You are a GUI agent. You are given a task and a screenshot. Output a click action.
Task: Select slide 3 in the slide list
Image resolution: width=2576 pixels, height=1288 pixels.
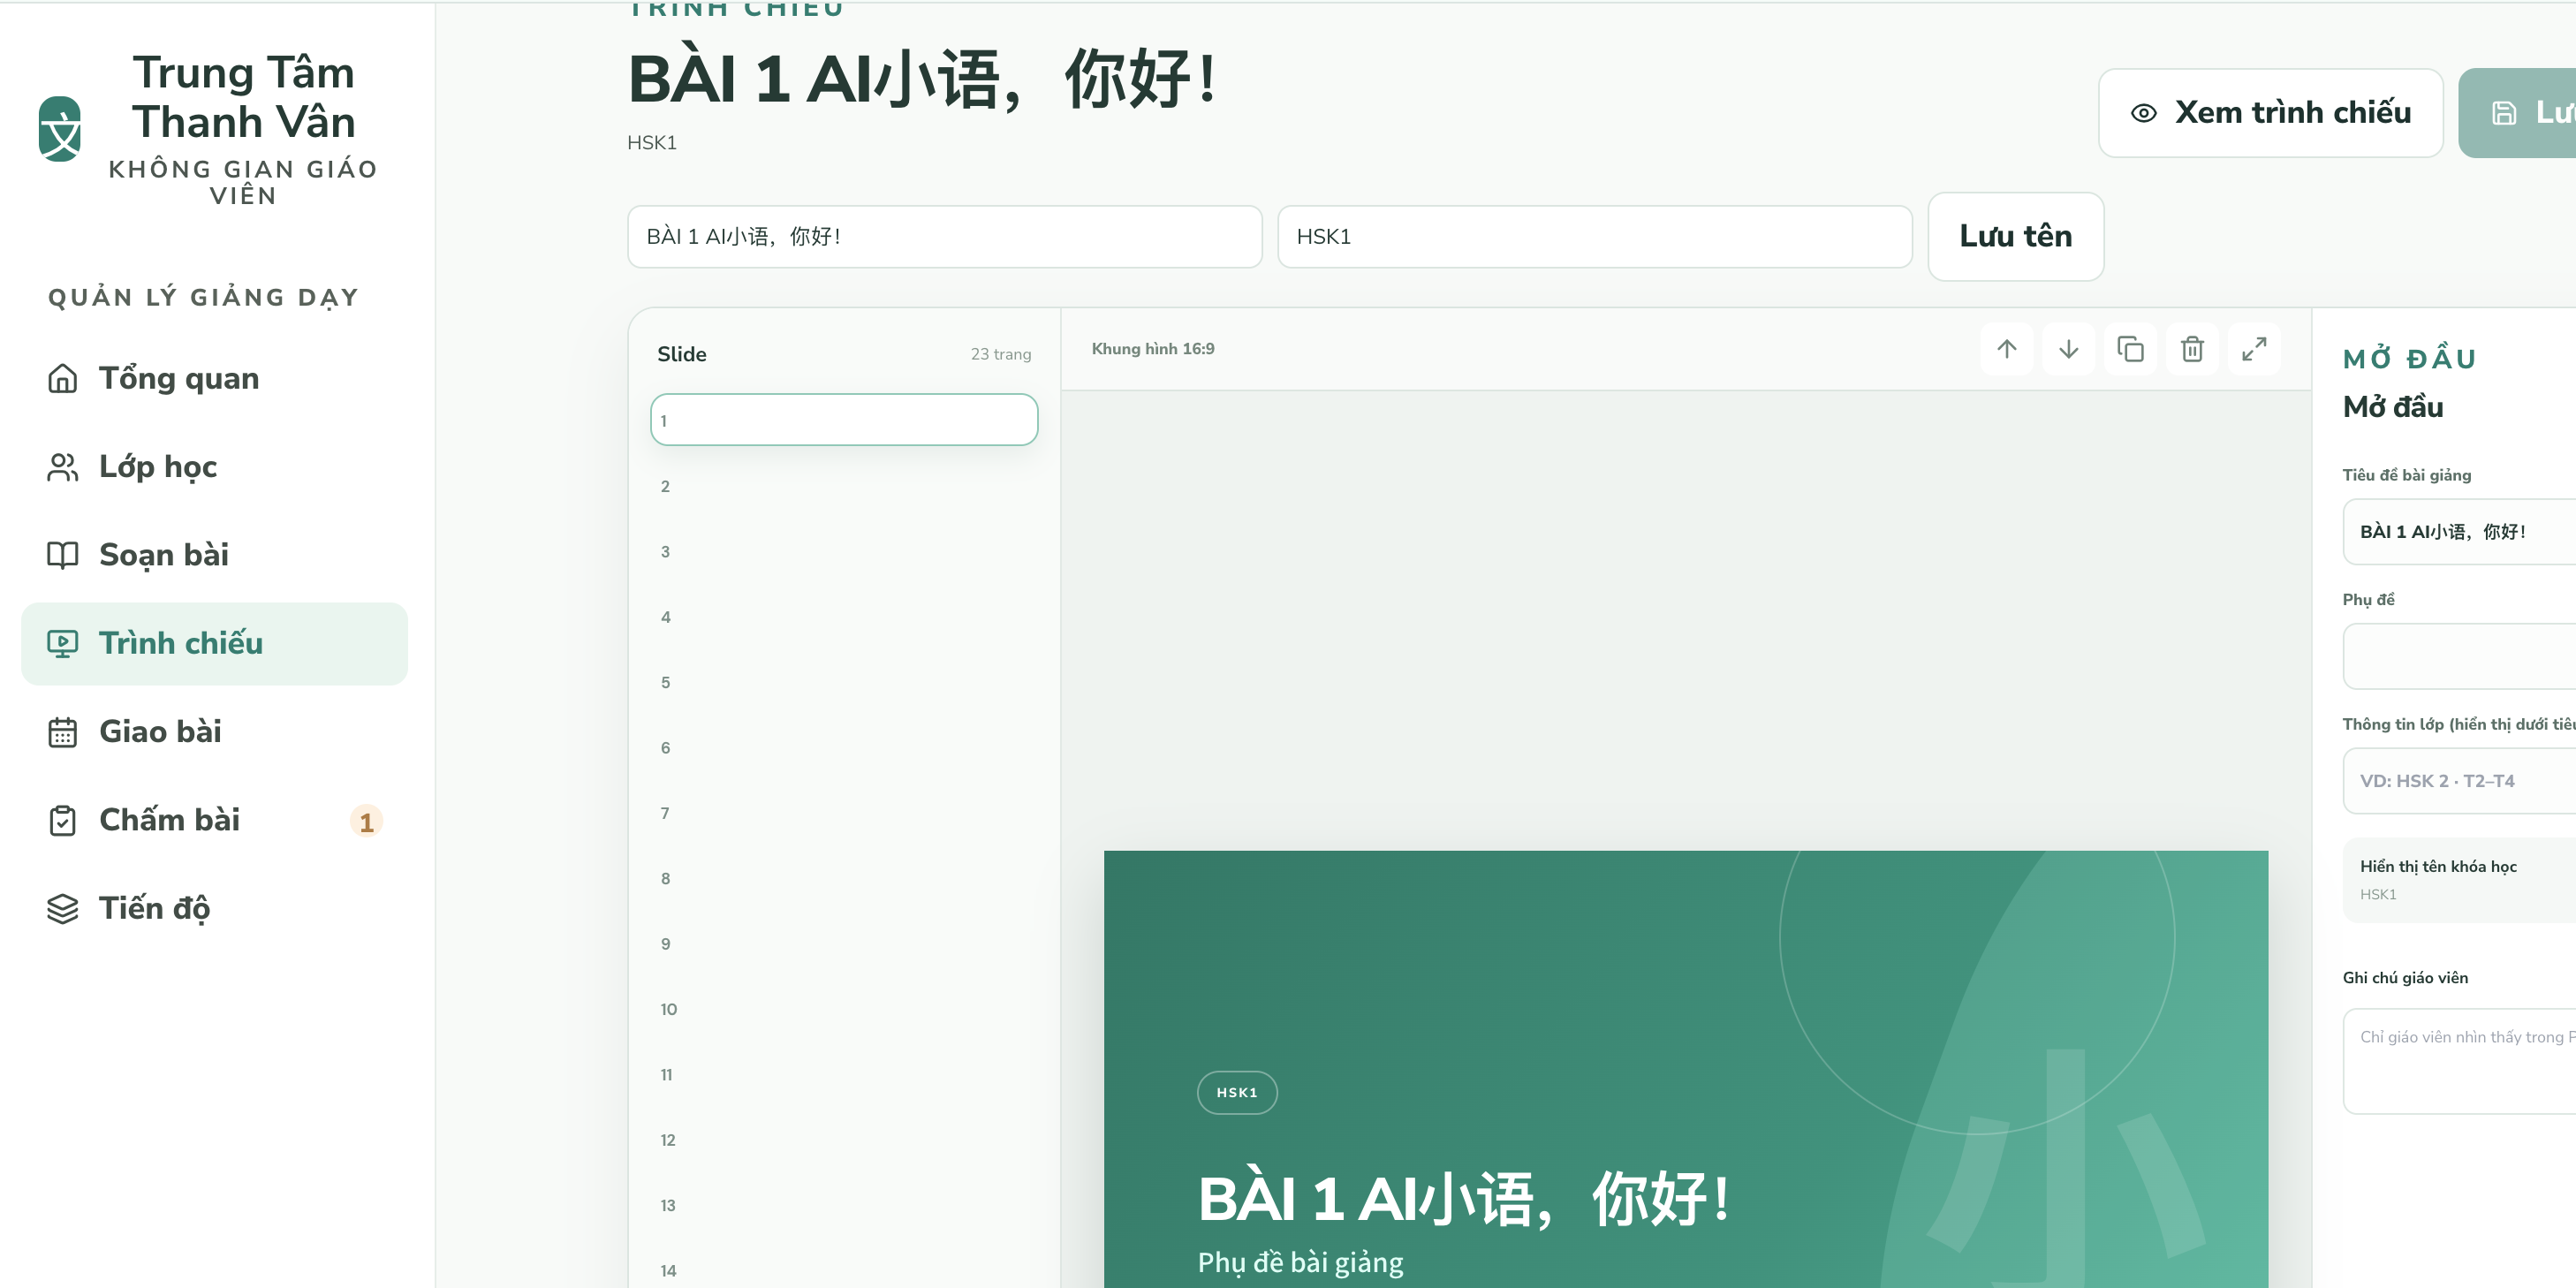[x=844, y=551]
